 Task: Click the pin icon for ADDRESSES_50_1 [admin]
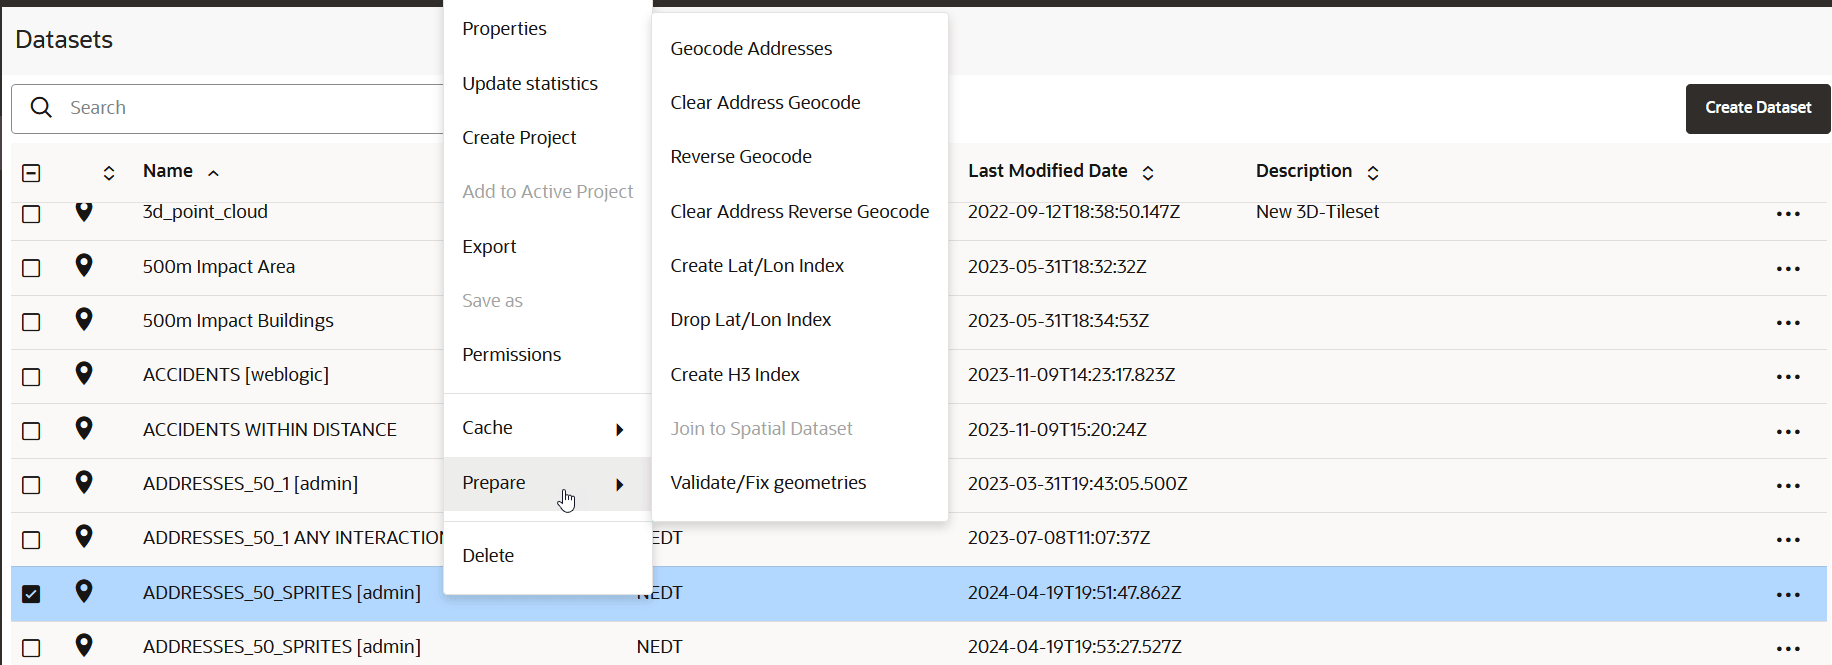click(84, 482)
